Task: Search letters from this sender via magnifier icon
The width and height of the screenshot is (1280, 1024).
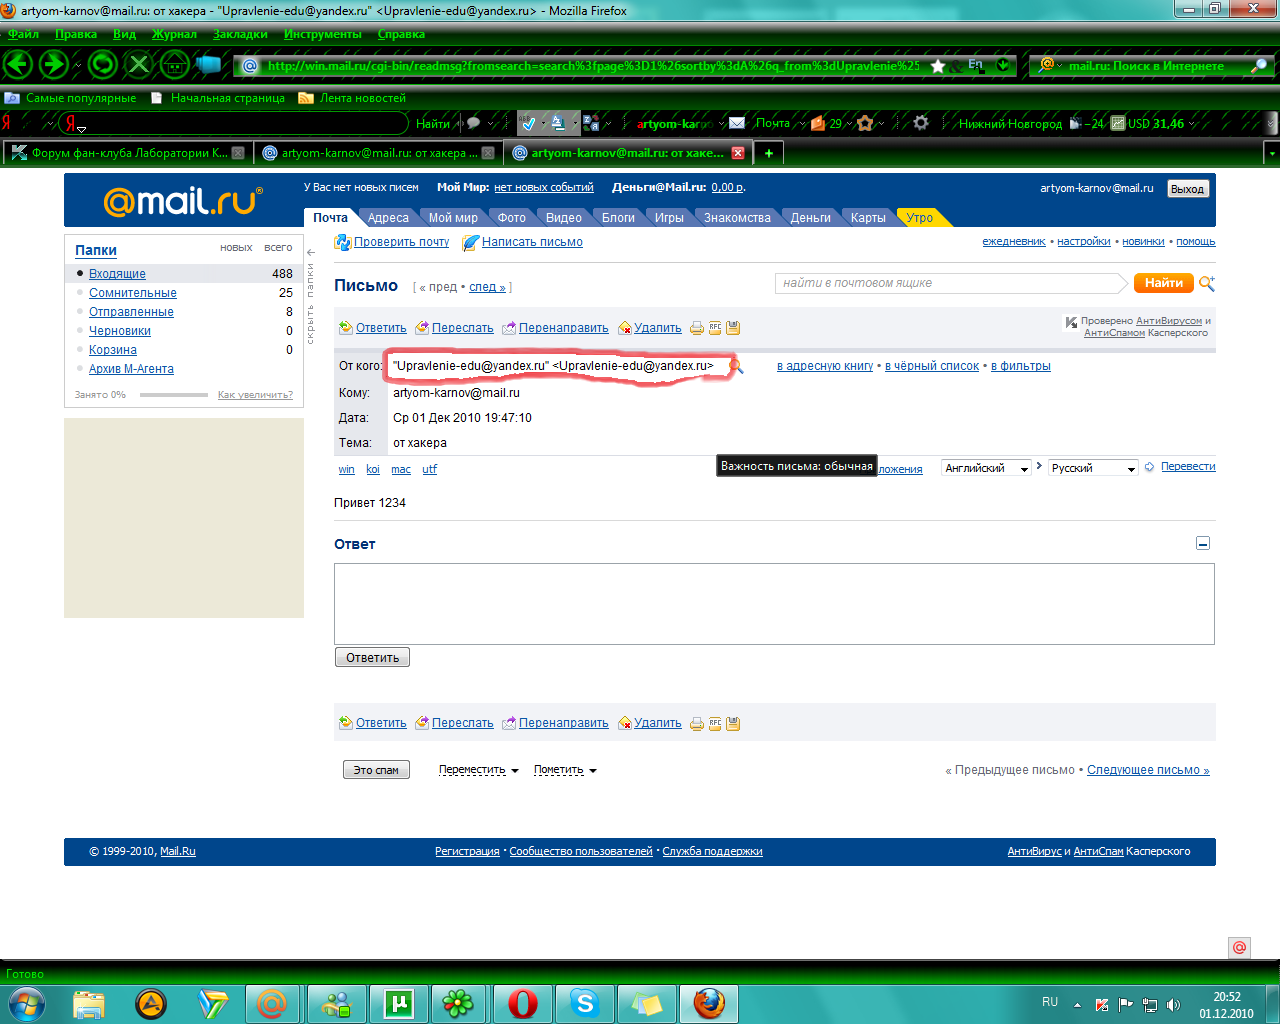Action: 737,367
